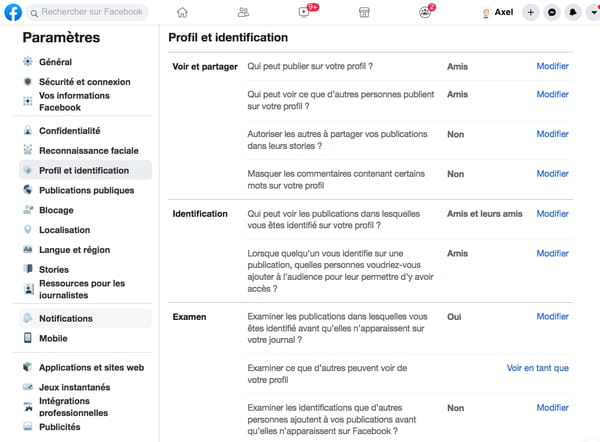
Task: Open the notifications bell icon
Action: coord(573,13)
